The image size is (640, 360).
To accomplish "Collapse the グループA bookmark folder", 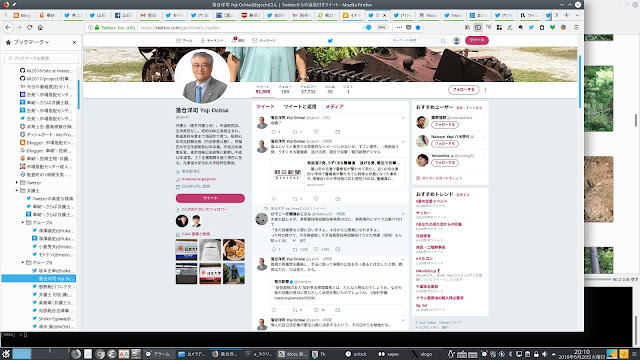I will tap(23, 222).
